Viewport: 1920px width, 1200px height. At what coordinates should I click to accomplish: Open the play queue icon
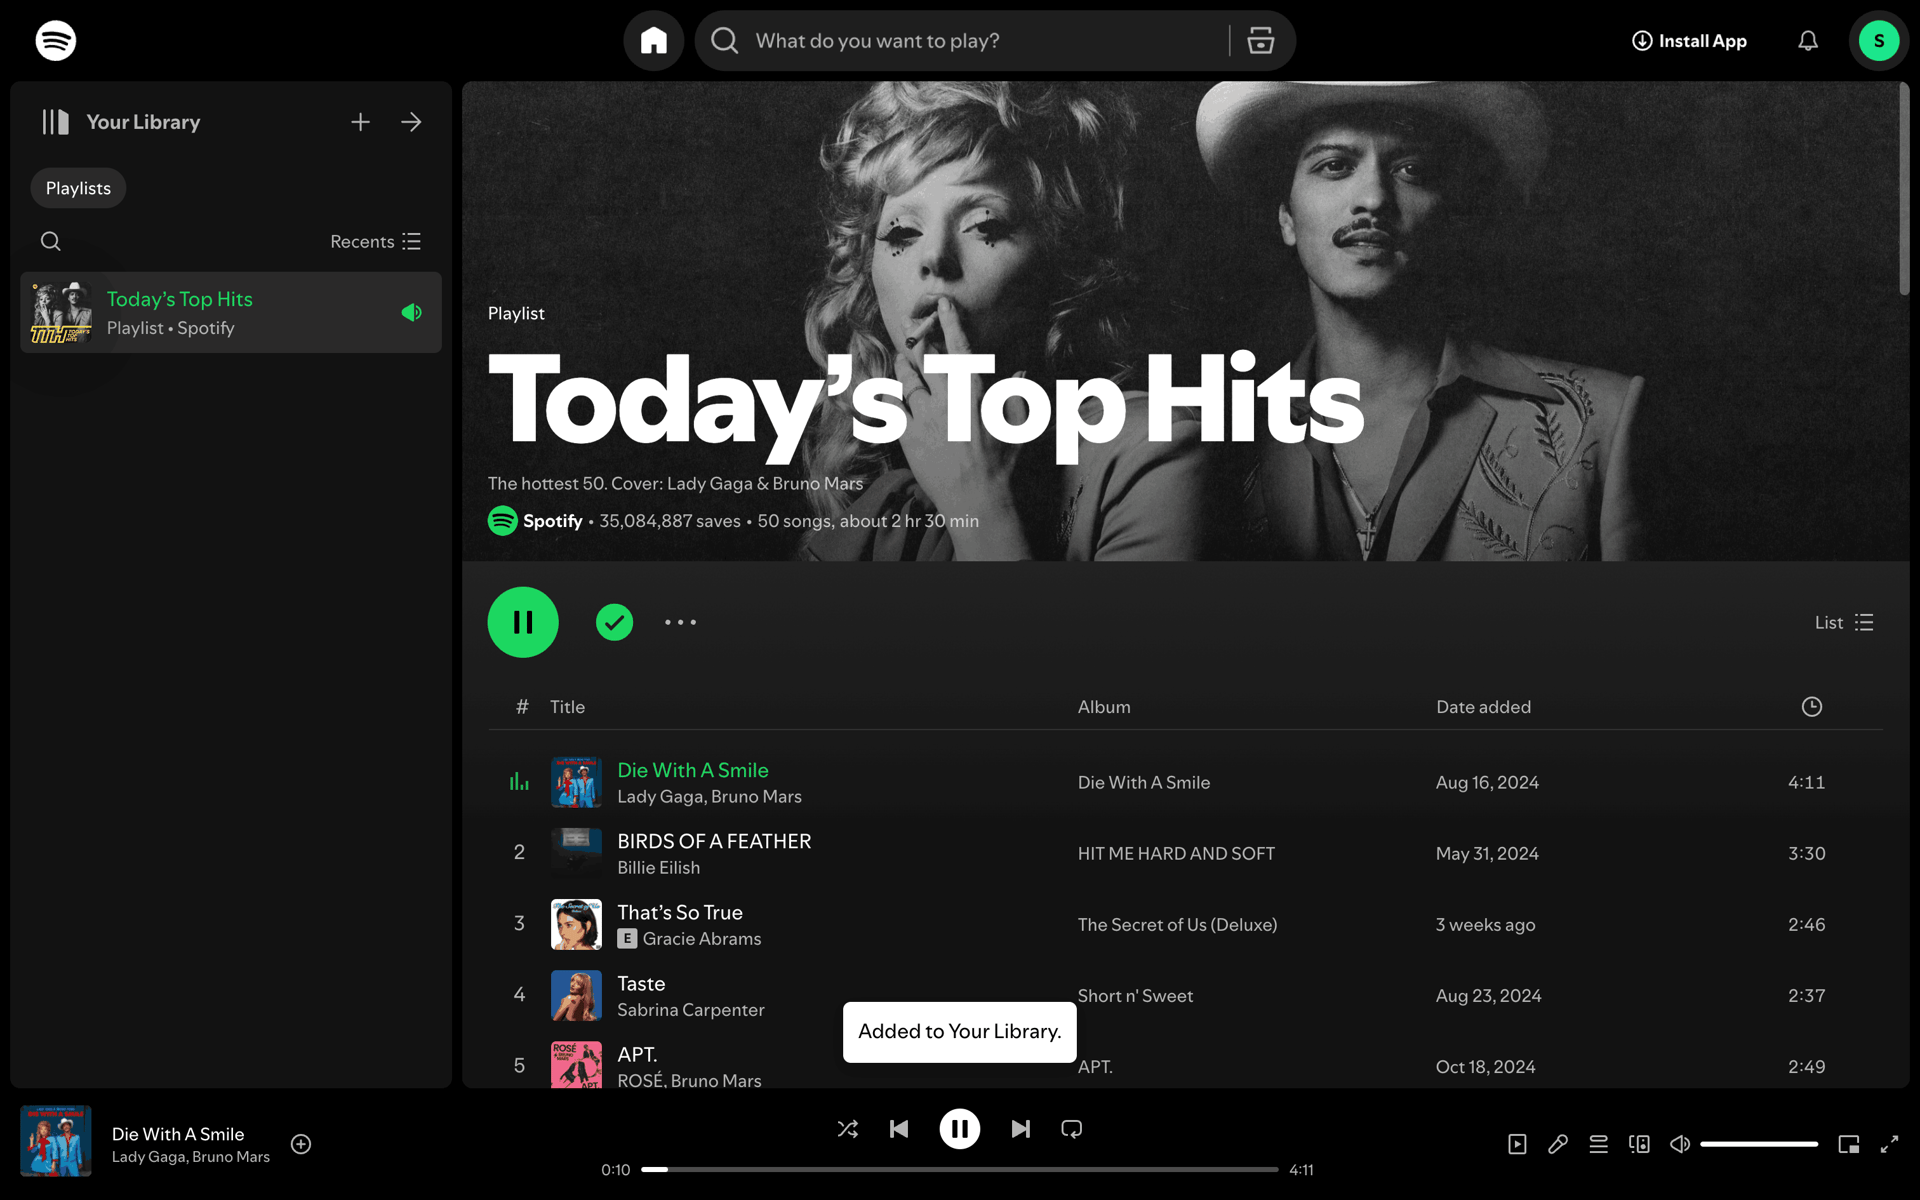pyautogui.click(x=1599, y=1144)
